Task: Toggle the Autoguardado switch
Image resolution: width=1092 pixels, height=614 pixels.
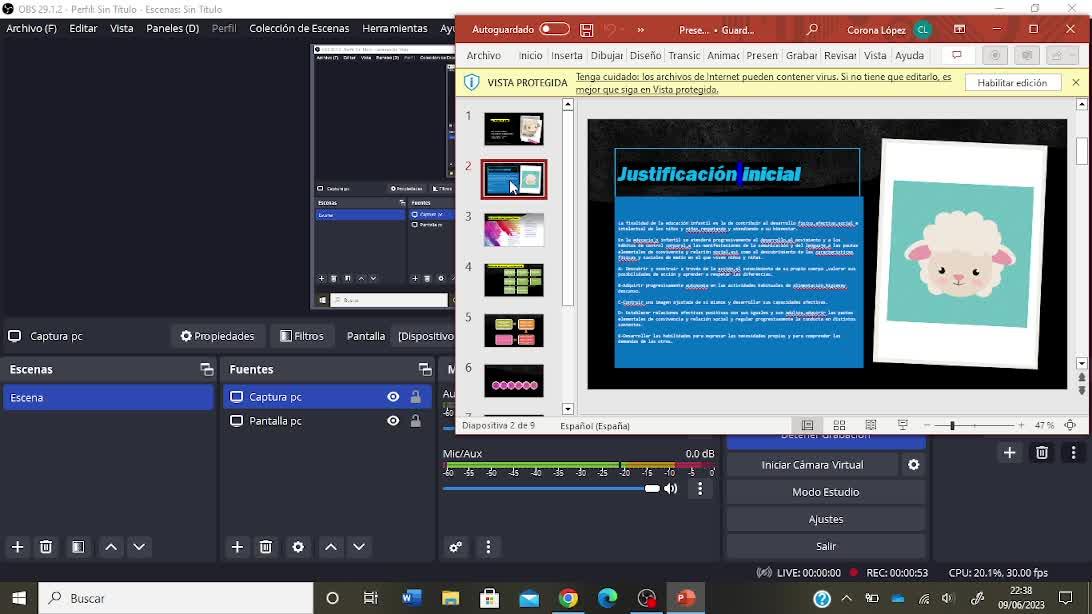Action: [x=554, y=30]
